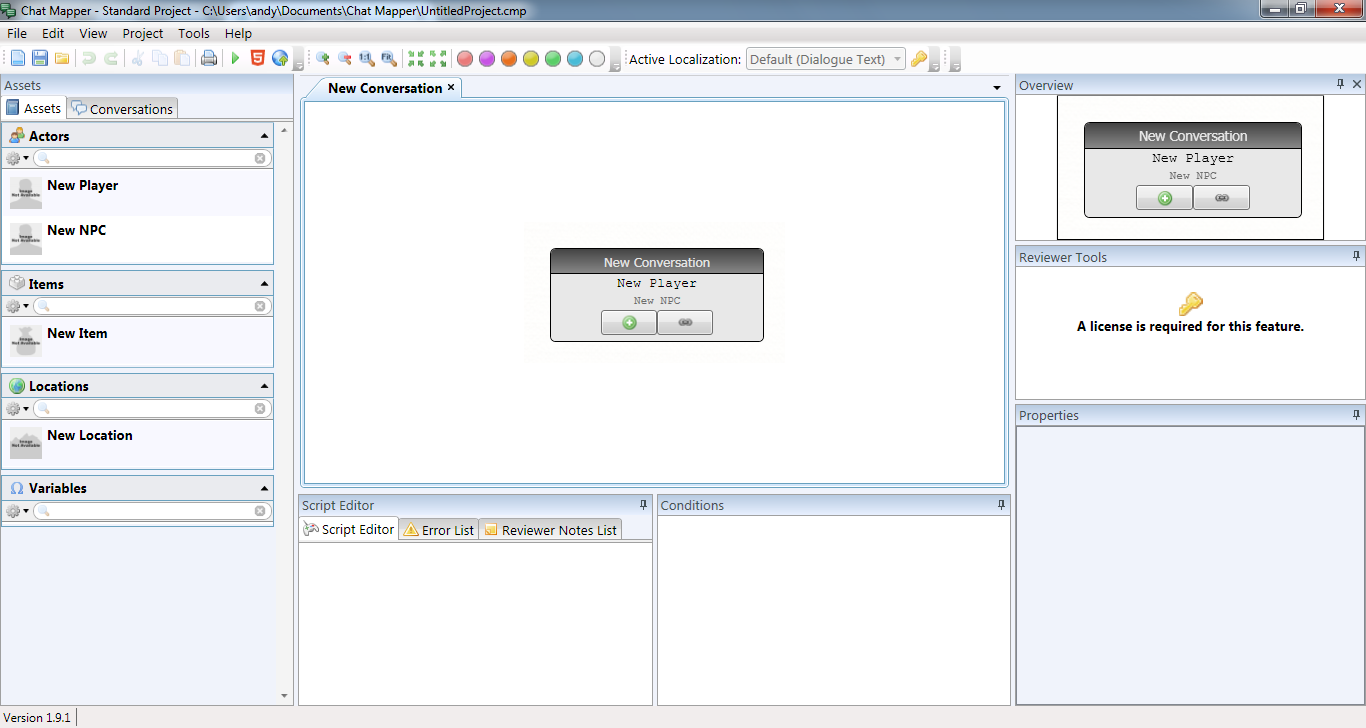The image size is (1366, 728).
Task: Select the purple node color swatch
Action: coord(487,59)
